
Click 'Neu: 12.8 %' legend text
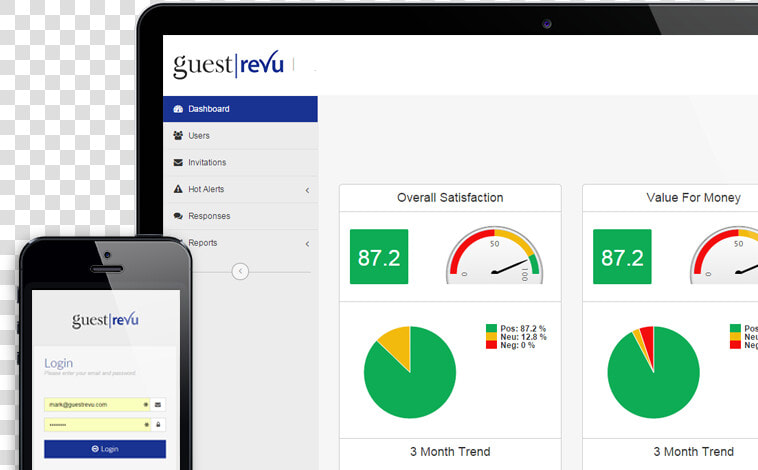click(524, 337)
